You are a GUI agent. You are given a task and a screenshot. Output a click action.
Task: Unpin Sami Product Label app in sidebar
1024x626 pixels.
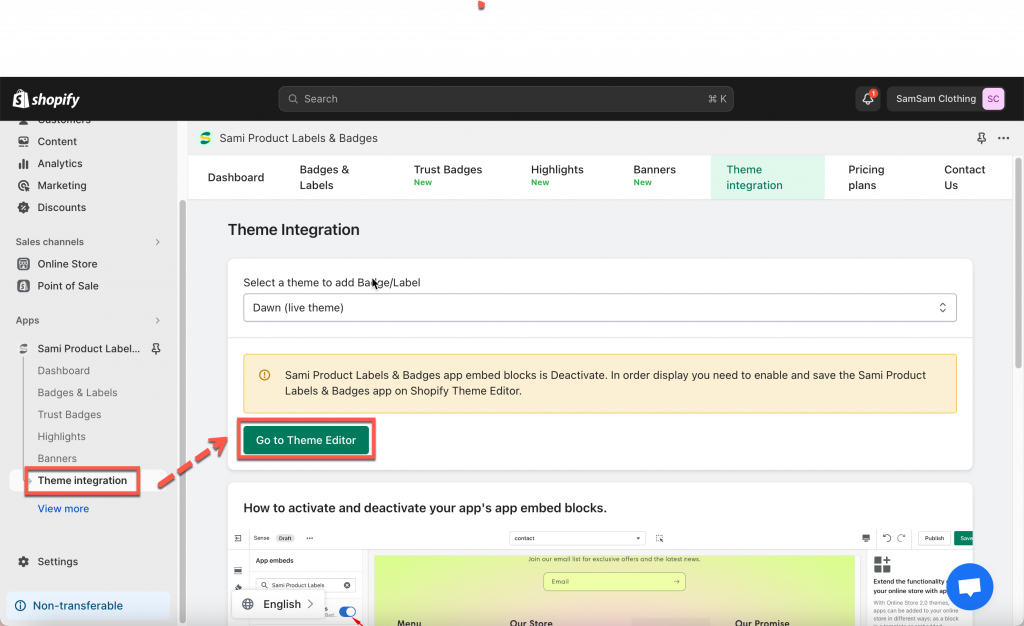(x=156, y=349)
